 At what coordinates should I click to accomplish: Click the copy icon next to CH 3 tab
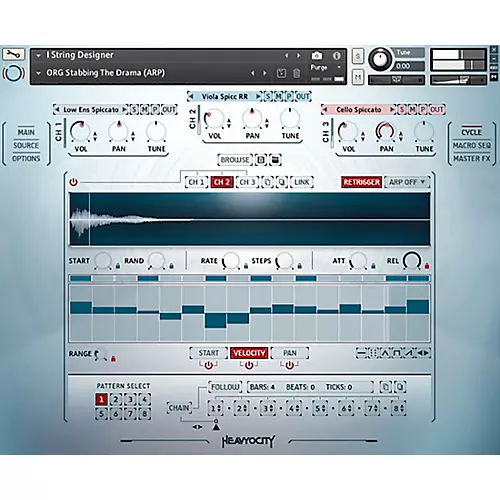267,182
